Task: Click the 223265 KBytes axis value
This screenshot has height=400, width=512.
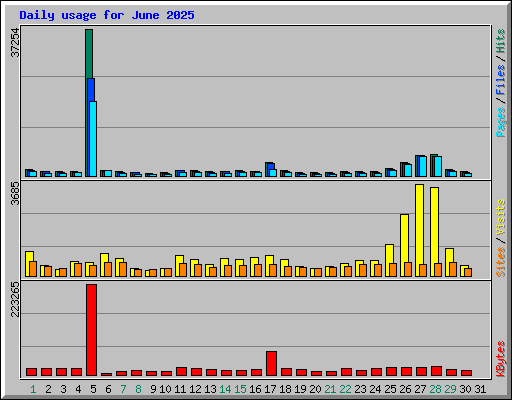Action: pyautogui.click(x=15, y=299)
